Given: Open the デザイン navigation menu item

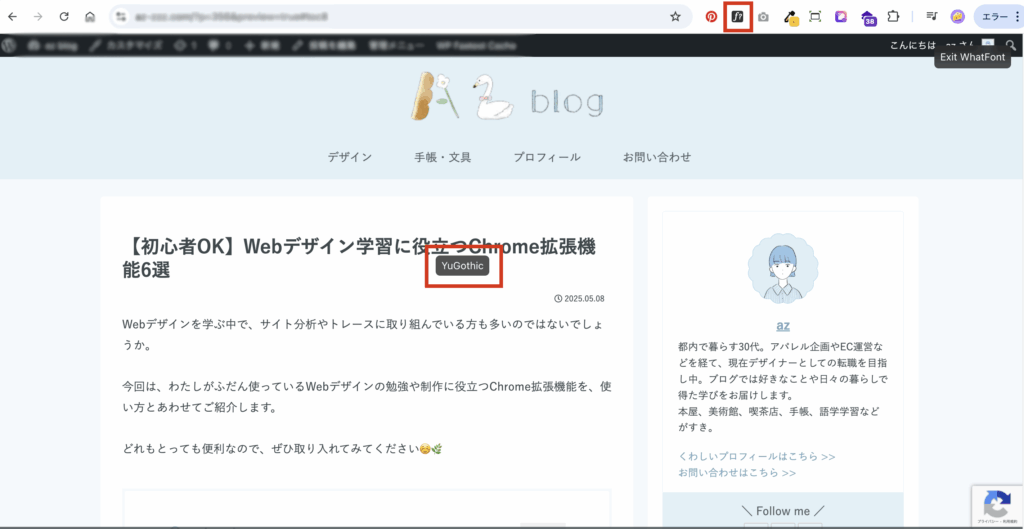Looking at the screenshot, I should pos(349,157).
